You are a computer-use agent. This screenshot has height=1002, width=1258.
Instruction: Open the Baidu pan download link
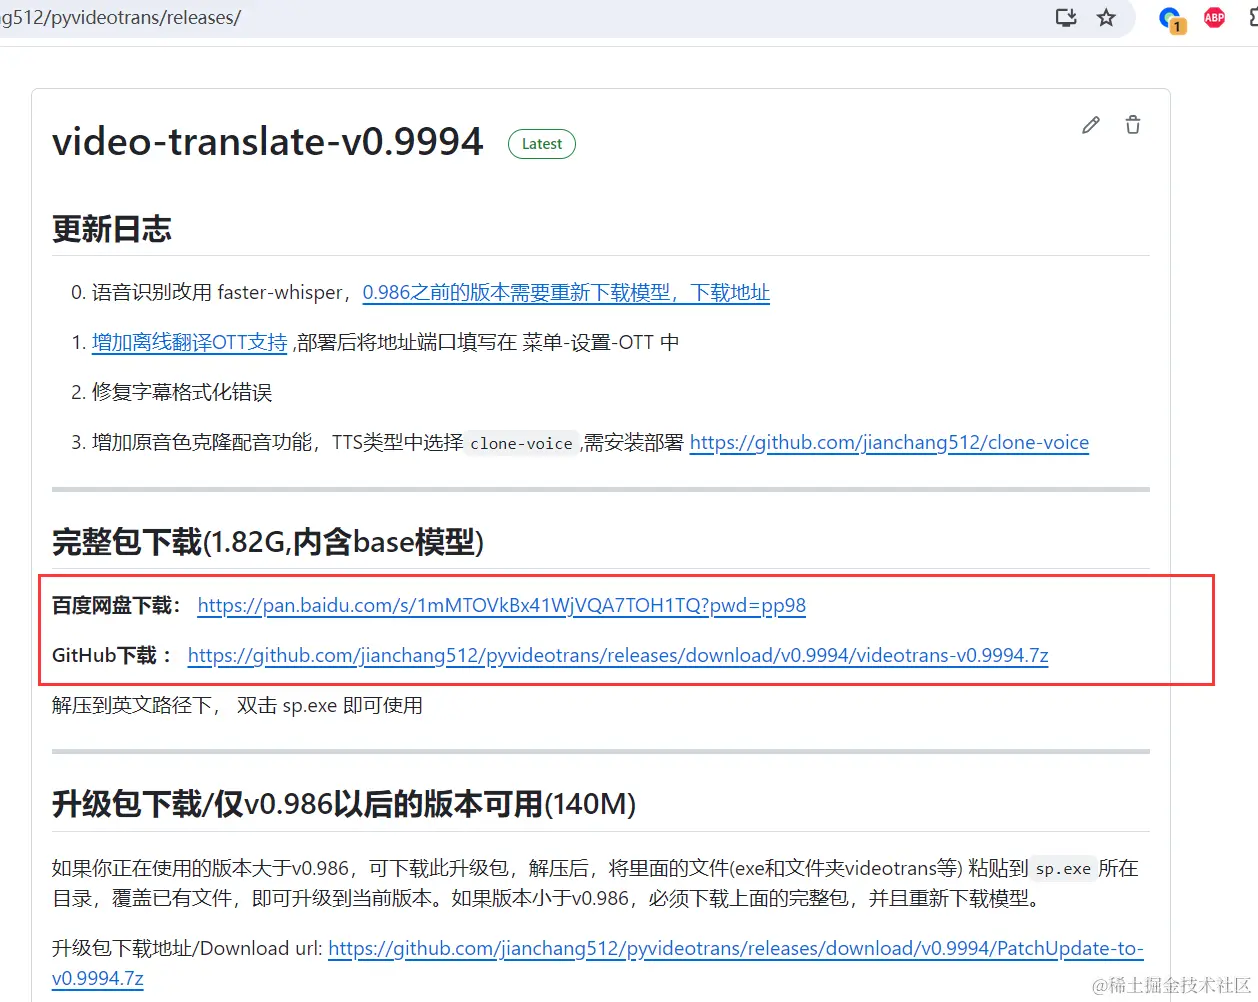501,605
